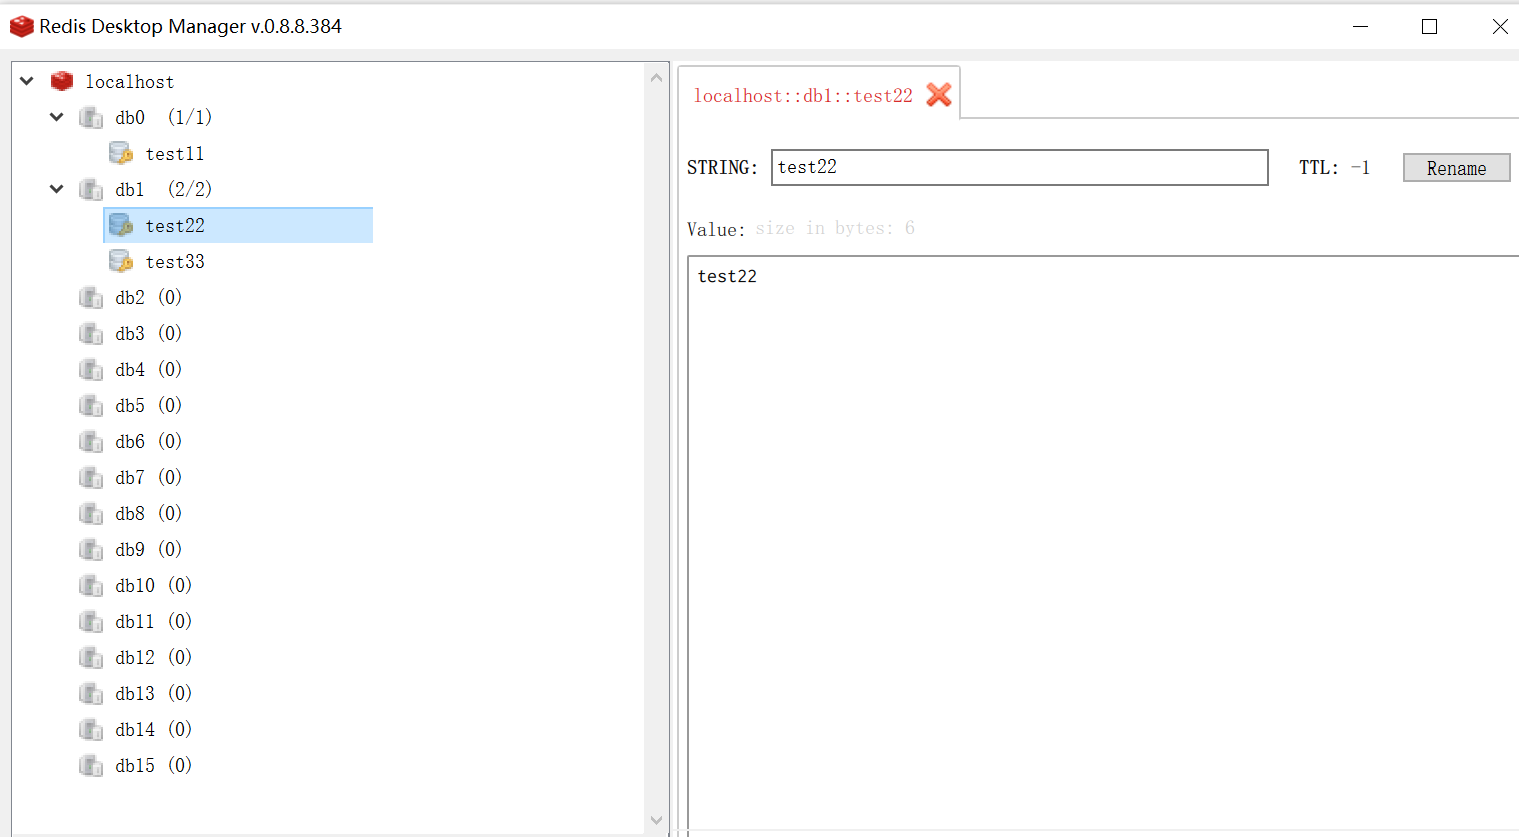Click the db11 database icon
This screenshot has width=1519, height=837.
[91, 622]
